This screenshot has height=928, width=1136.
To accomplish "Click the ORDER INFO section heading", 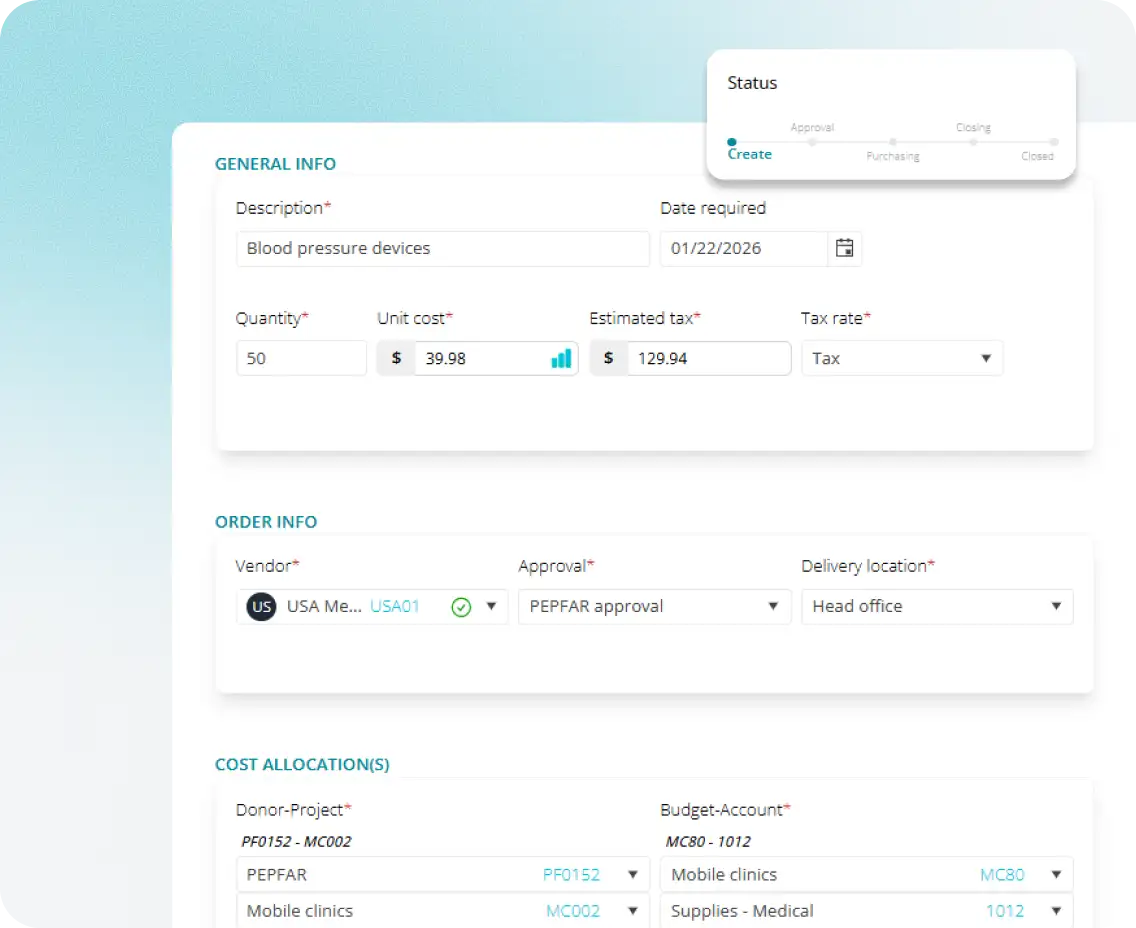I will pos(266,522).
